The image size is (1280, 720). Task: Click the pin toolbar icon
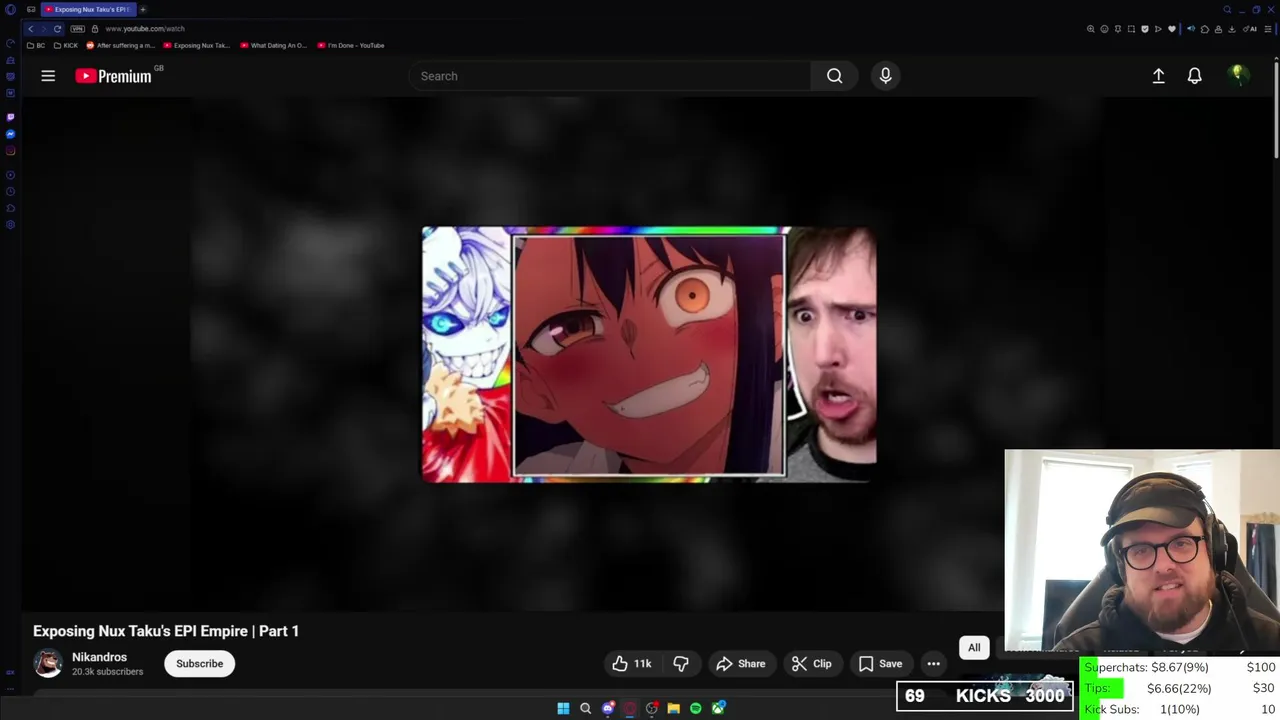[x=1118, y=29]
